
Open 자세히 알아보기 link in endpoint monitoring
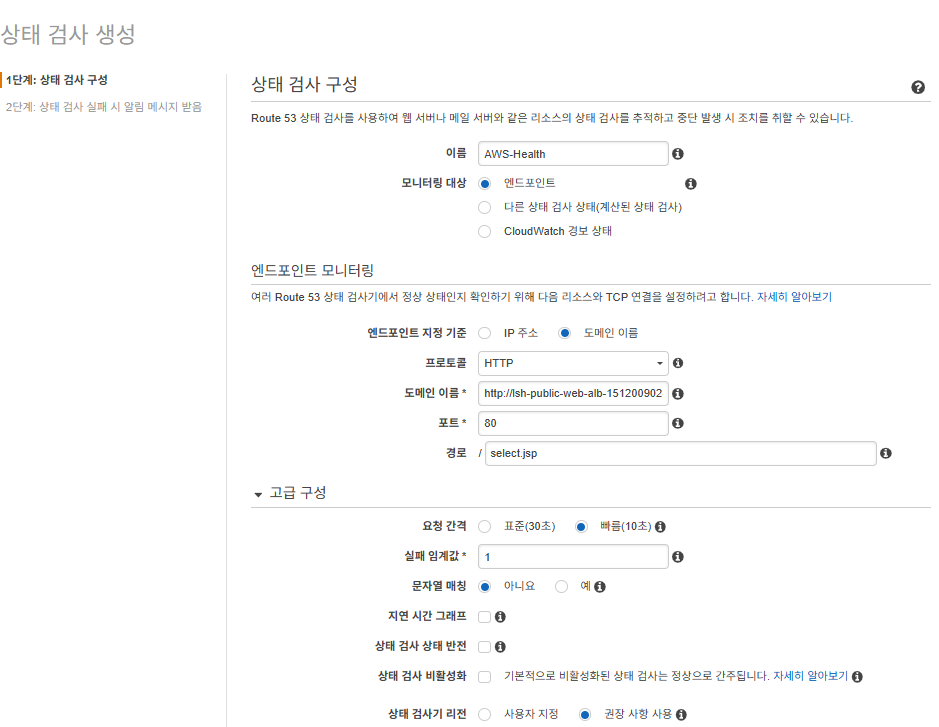794,297
